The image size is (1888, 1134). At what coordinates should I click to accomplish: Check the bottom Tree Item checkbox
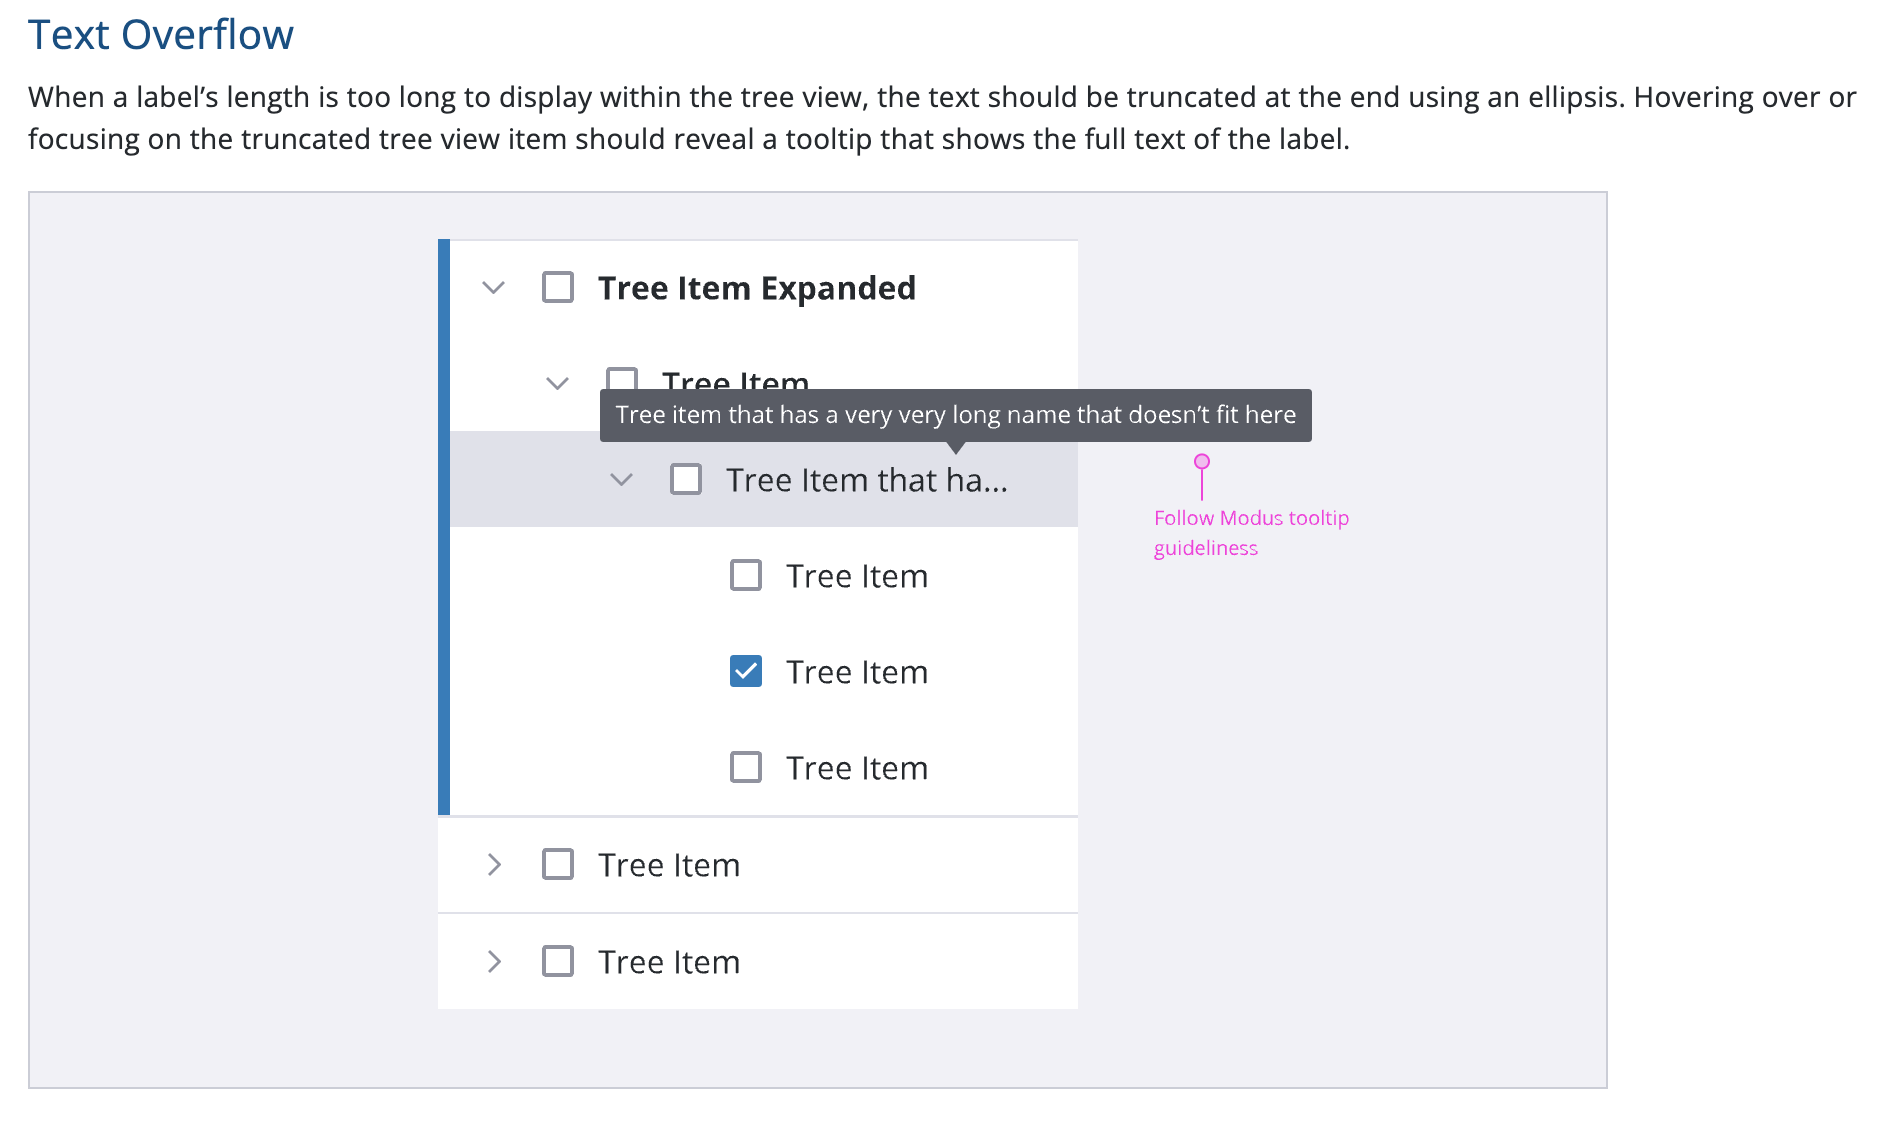[558, 961]
